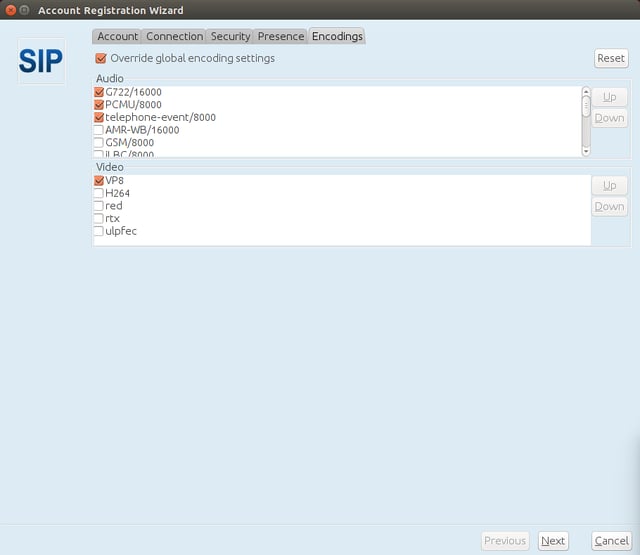Screen dimensions: 640x555
Task: Open the Encodings tab
Action: point(337,36)
